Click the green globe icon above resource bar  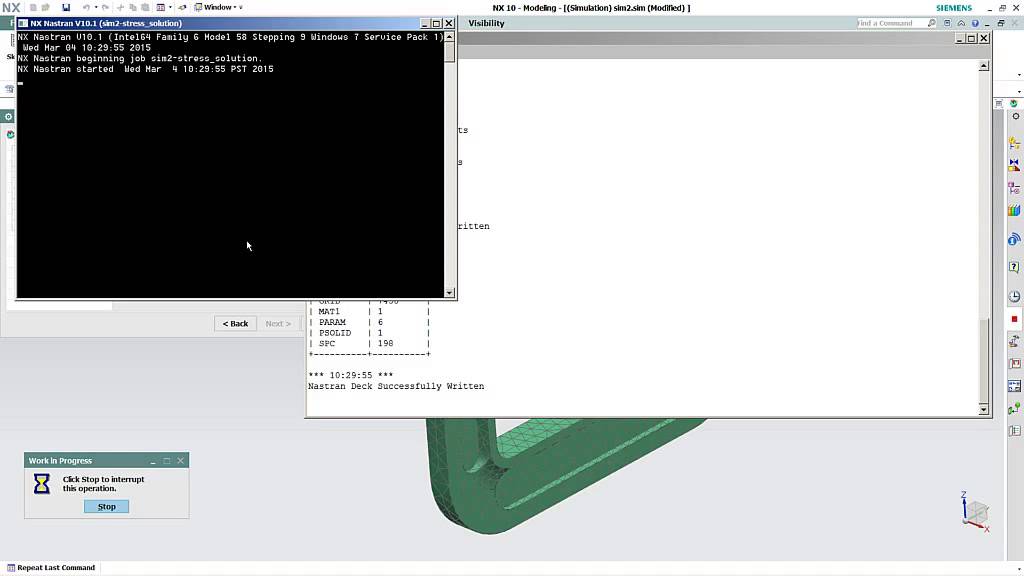coord(1014,103)
